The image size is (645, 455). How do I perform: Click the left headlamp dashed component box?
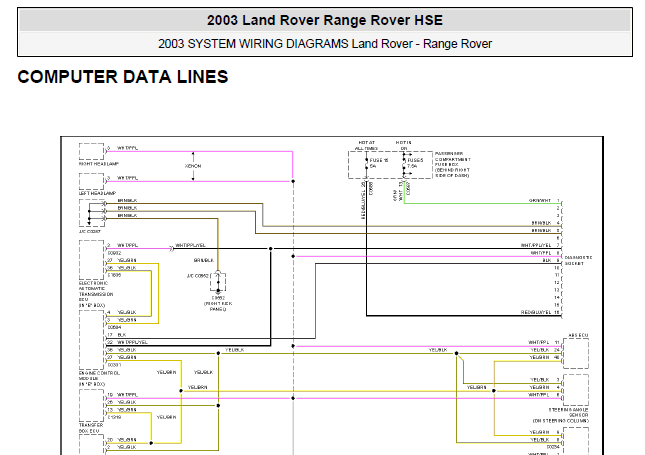(x=91, y=181)
